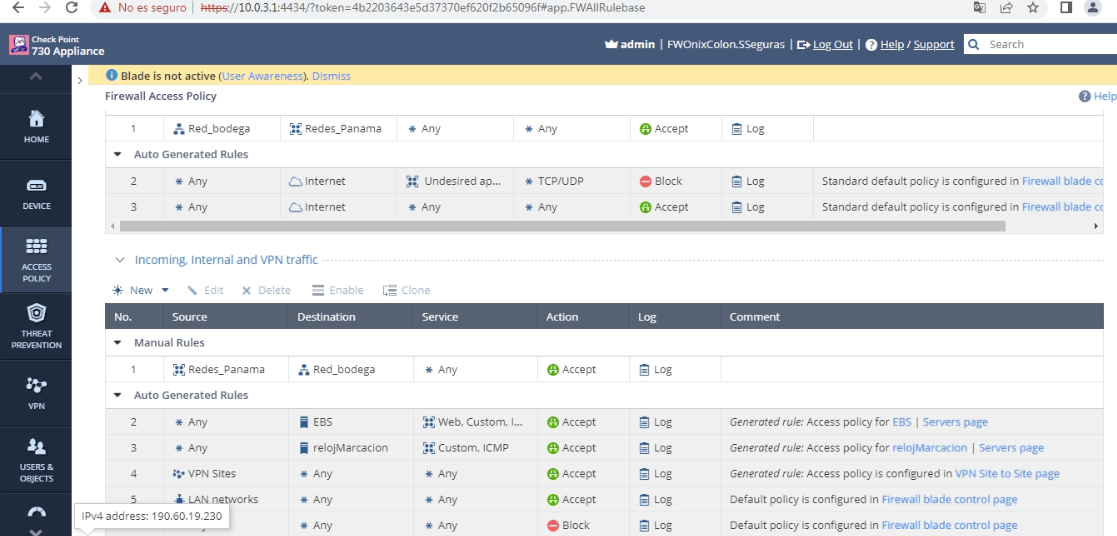Image resolution: width=1117 pixels, height=536 pixels.
Task: Collapse Incoming, Internal and VPN traffic section
Action: click(119, 260)
